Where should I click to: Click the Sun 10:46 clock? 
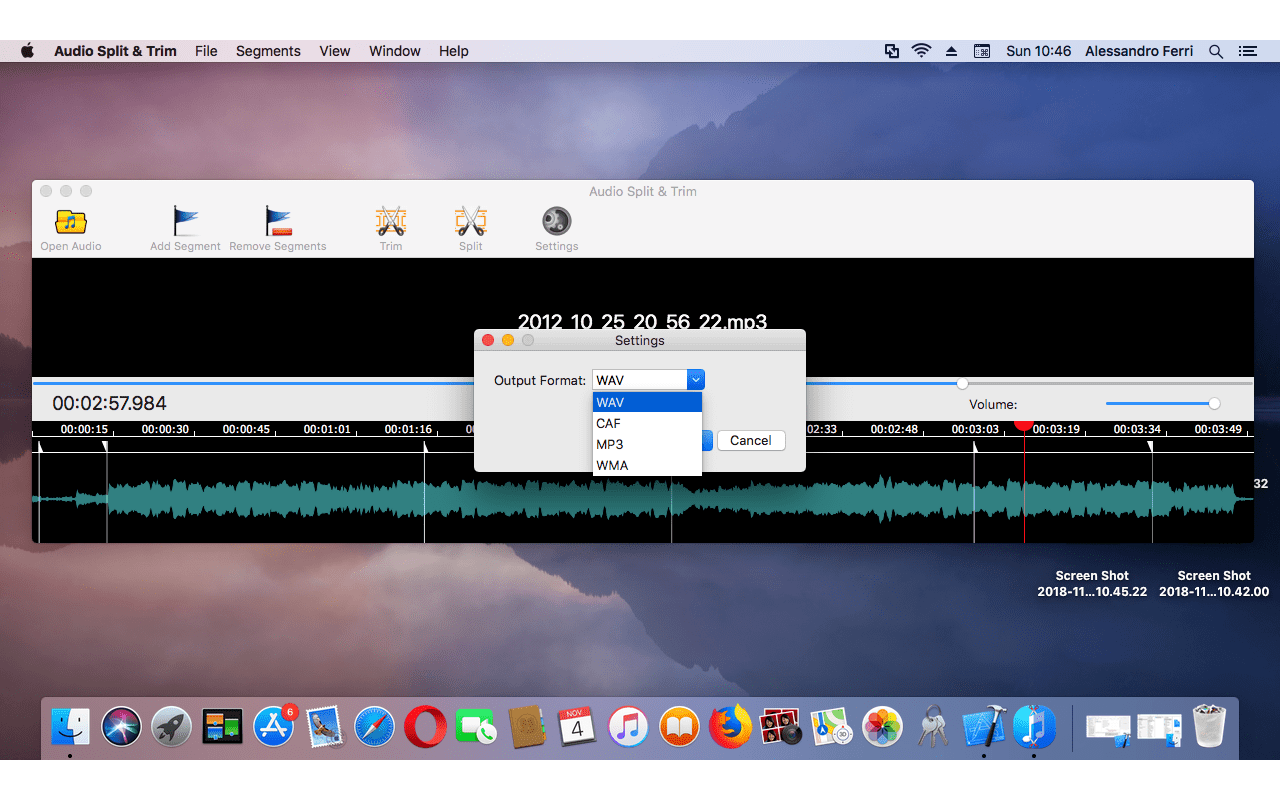(1038, 50)
